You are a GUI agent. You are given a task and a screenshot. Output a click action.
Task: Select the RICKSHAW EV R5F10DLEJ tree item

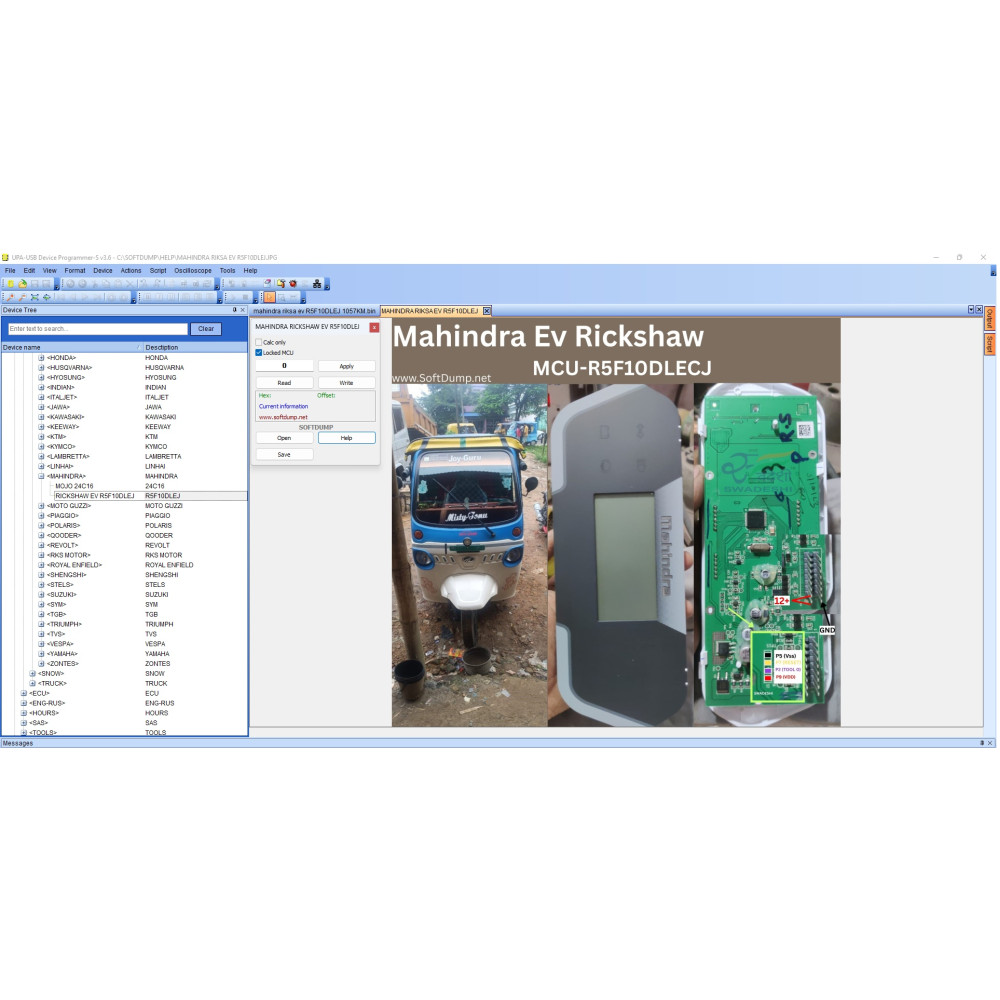[94, 496]
